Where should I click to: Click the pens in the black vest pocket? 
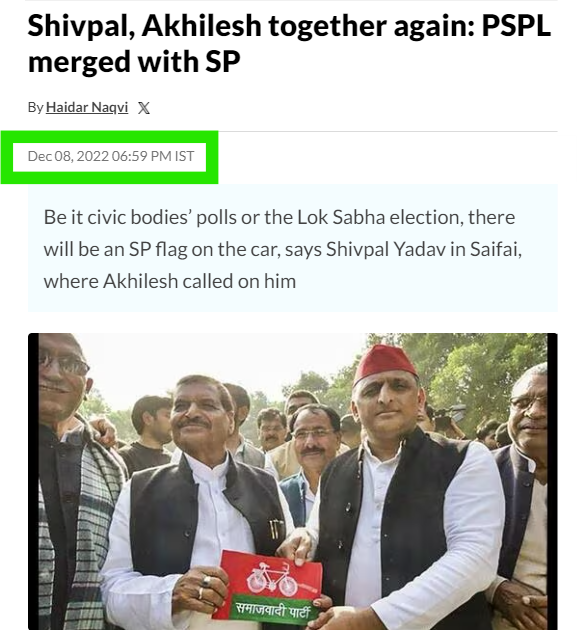click(275, 528)
